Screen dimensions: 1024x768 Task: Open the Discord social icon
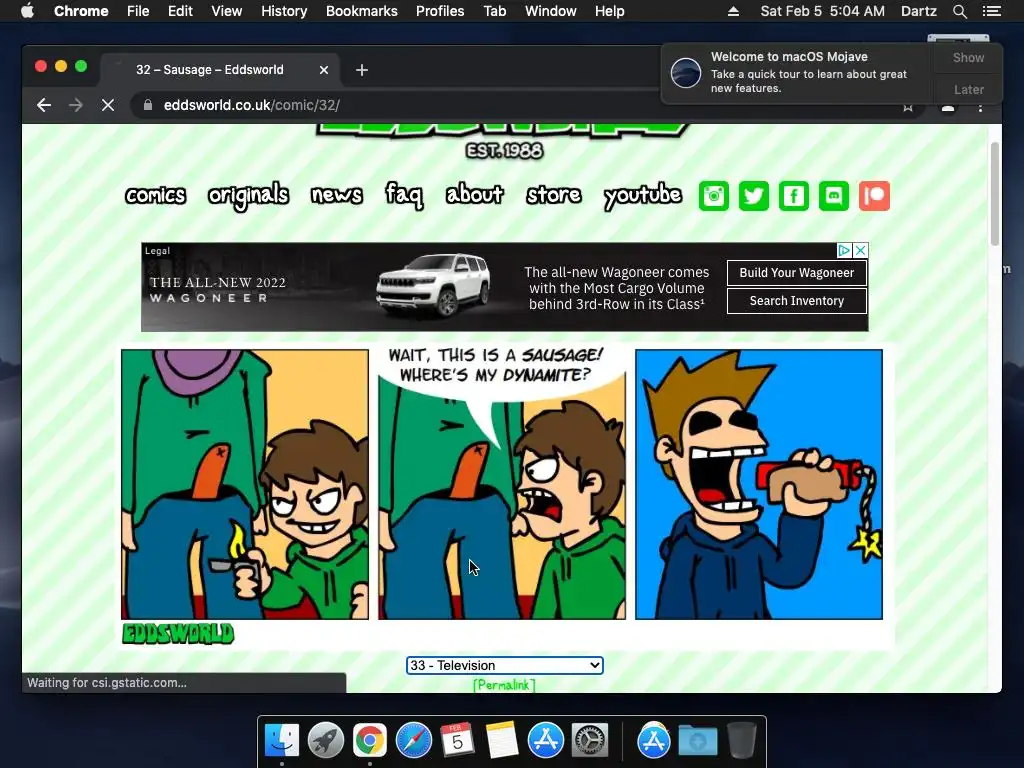834,196
